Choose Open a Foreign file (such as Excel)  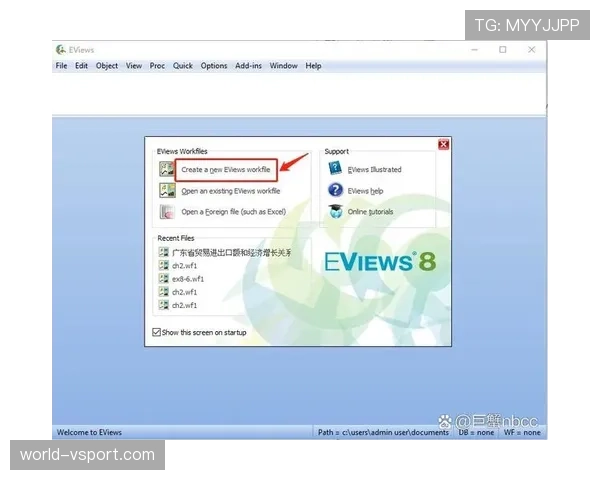coord(233,212)
